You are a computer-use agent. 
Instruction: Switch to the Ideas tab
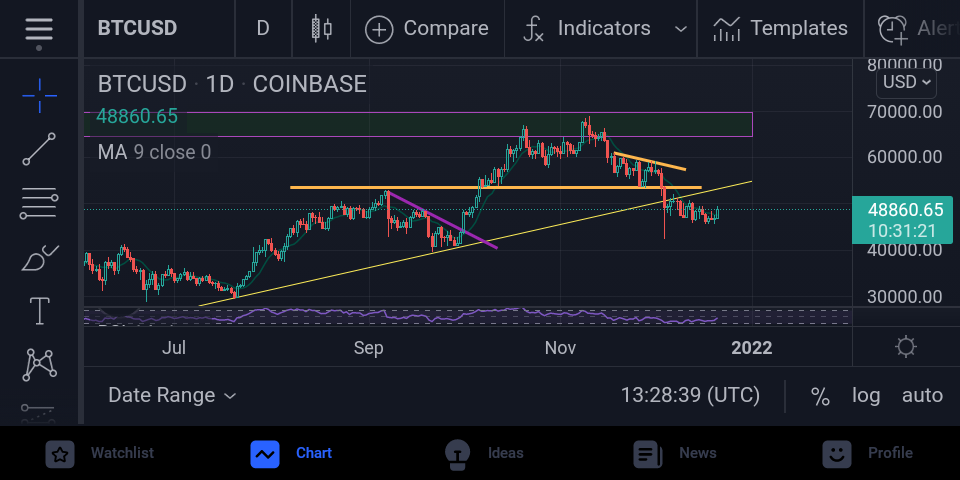pyautogui.click(x=484, y=453)
